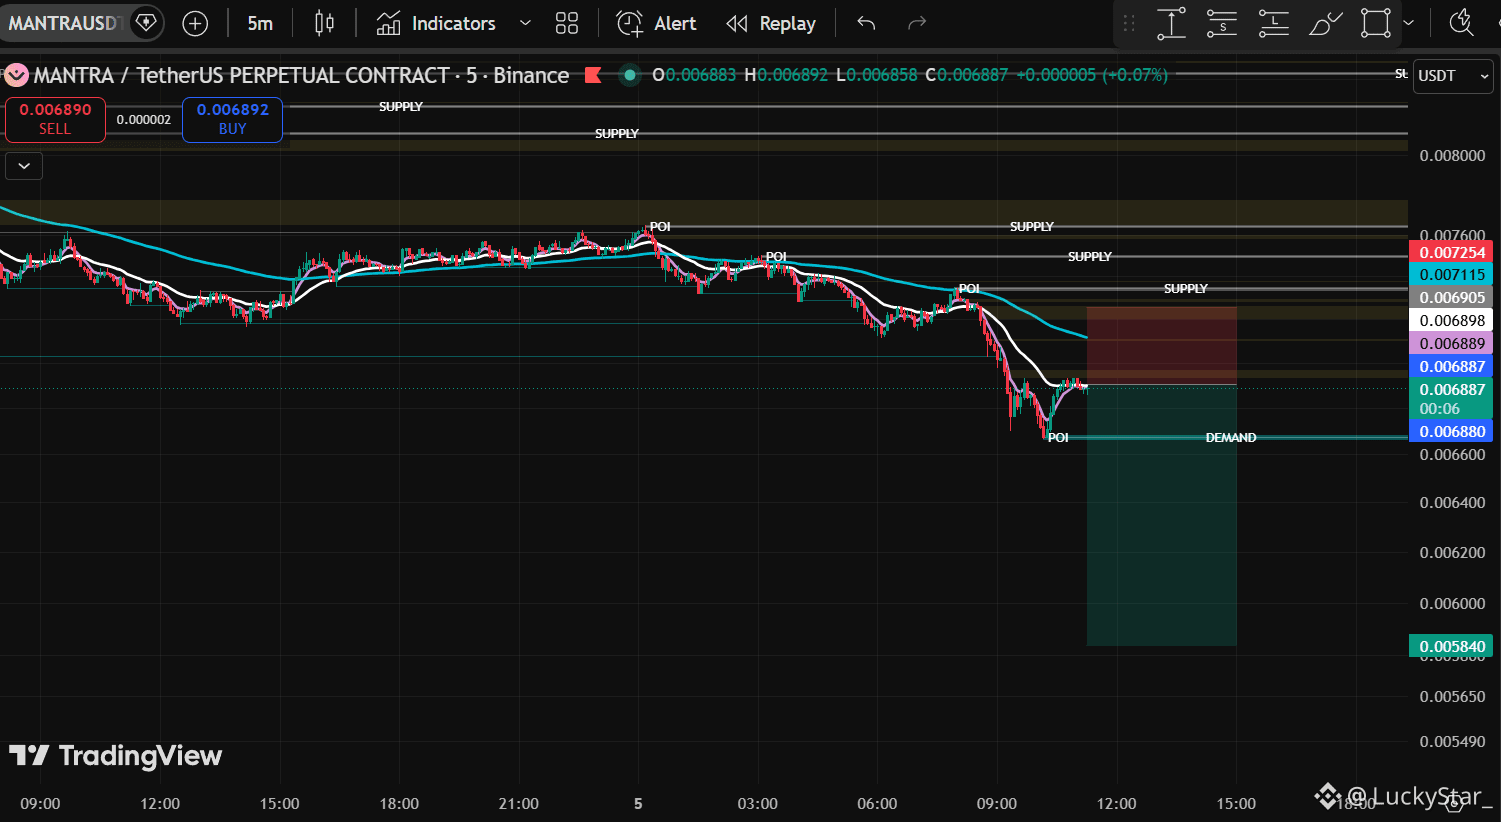
Task: Click the low value L0.006858 in legend
Action: click(x=876, y=75)
